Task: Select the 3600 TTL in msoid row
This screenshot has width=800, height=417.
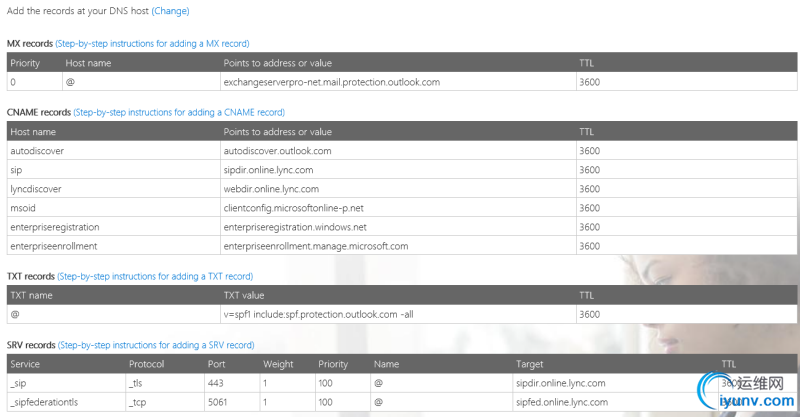Action: point(590,208)
